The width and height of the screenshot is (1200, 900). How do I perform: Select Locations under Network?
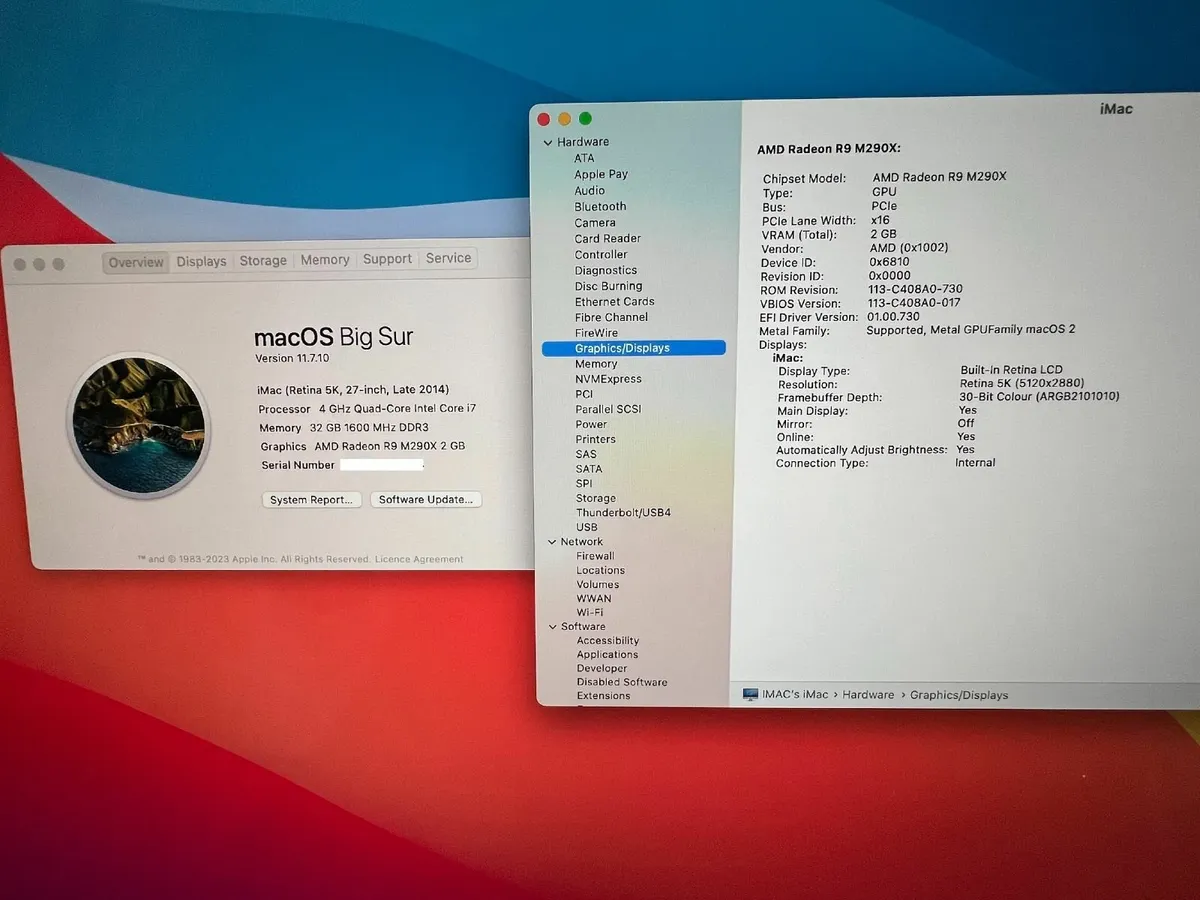click(x=601, y=570)
